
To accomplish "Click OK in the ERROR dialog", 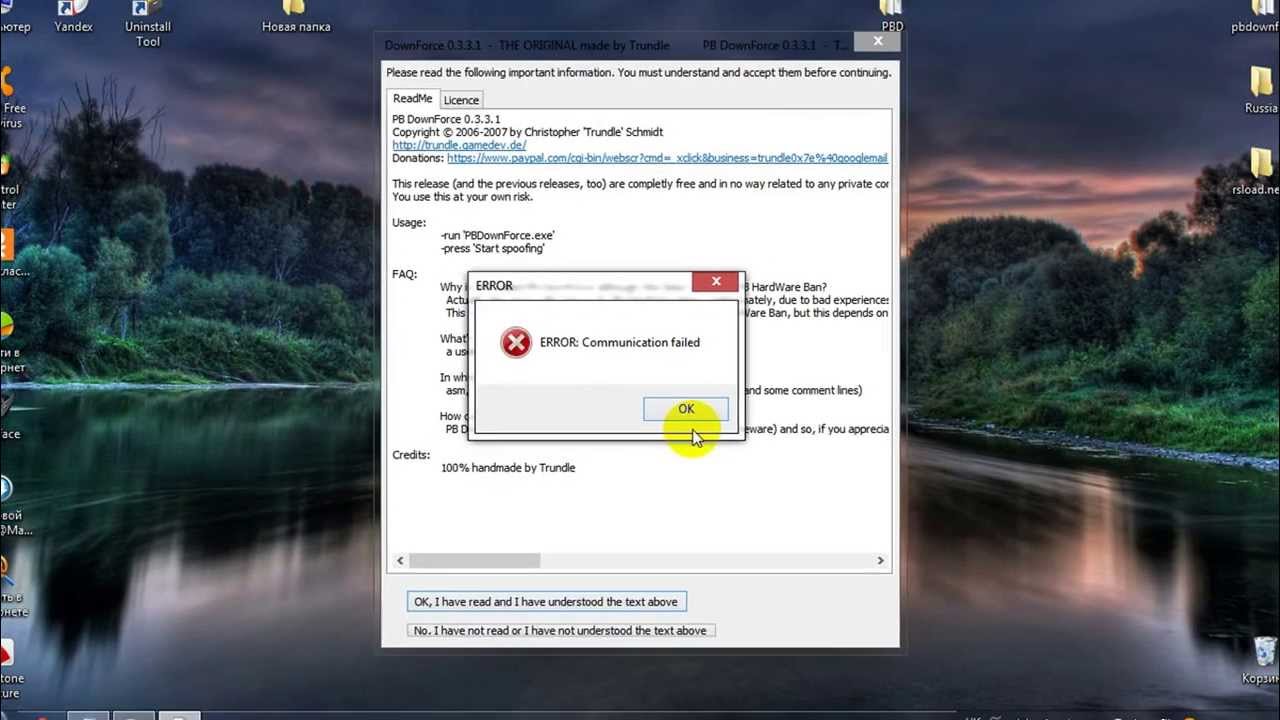I will [686, 409].
